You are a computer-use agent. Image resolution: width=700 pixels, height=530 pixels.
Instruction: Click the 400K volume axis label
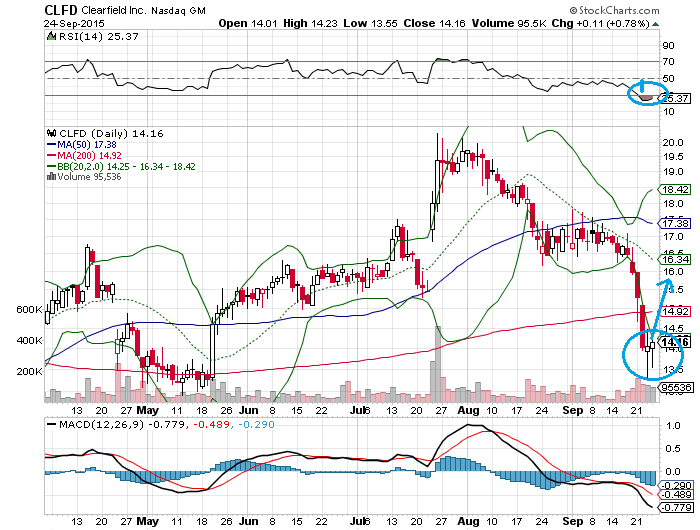click(x=30, y=341)
